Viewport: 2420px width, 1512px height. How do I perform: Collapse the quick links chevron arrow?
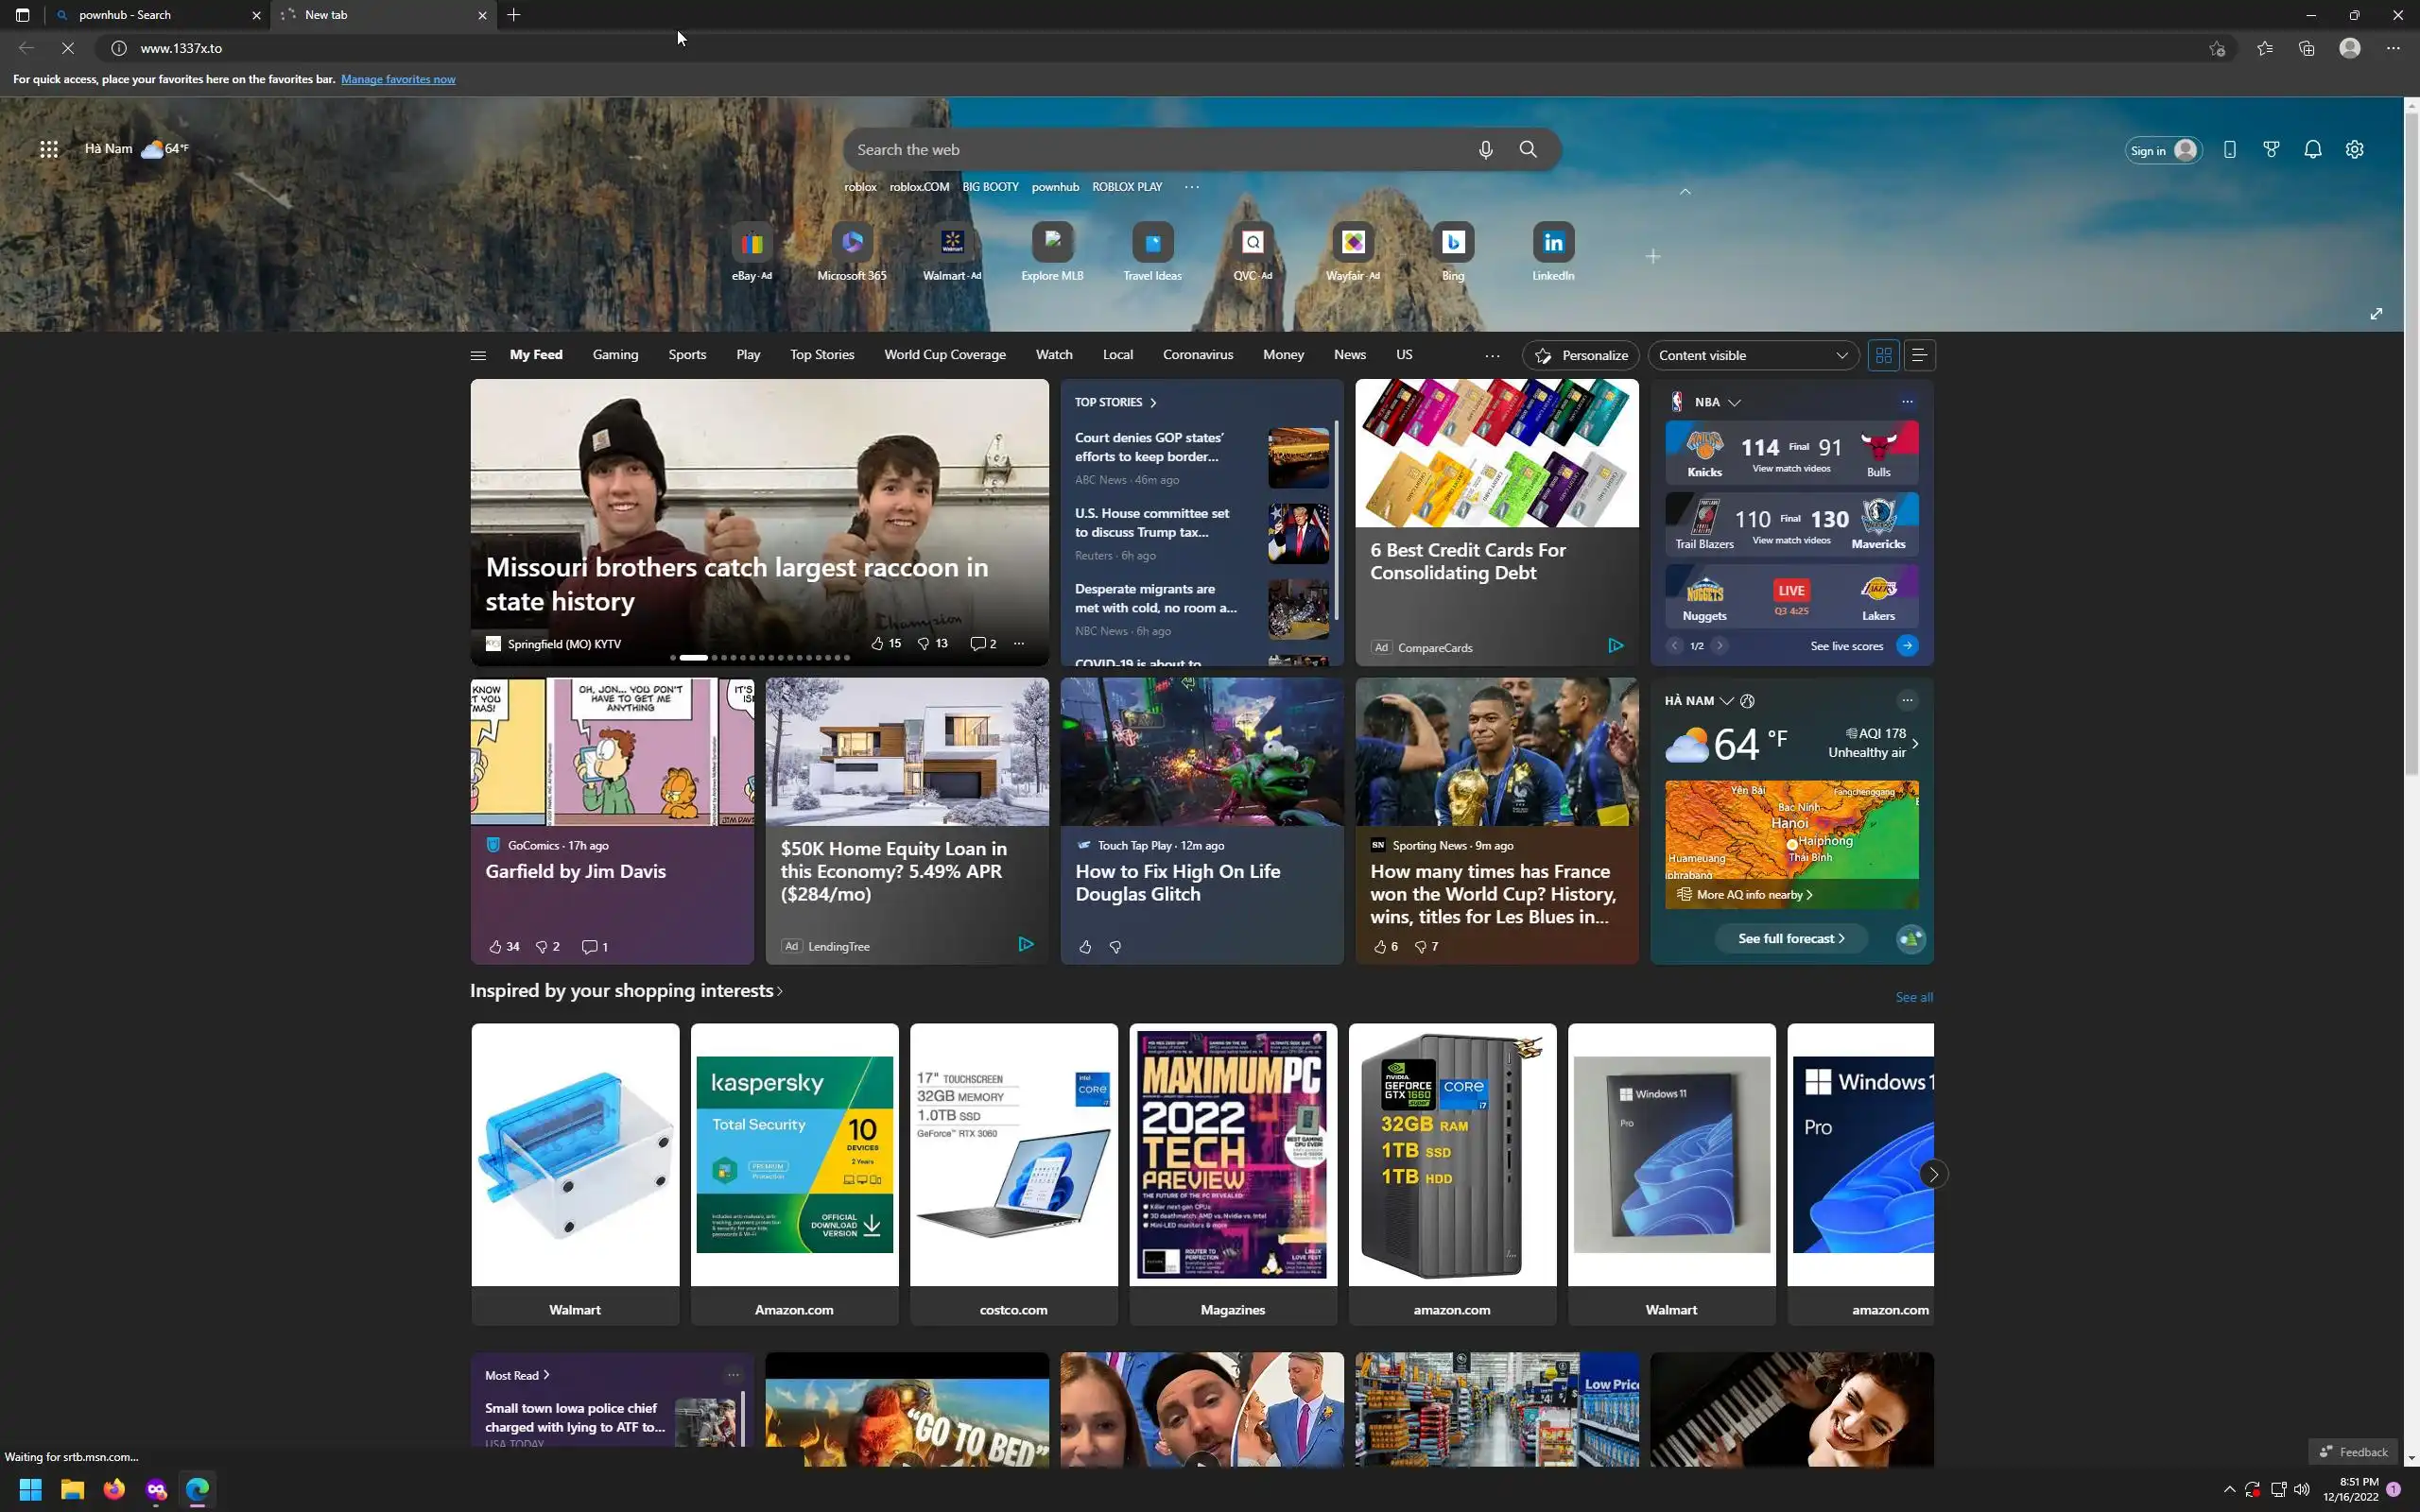coord(1685,191)
